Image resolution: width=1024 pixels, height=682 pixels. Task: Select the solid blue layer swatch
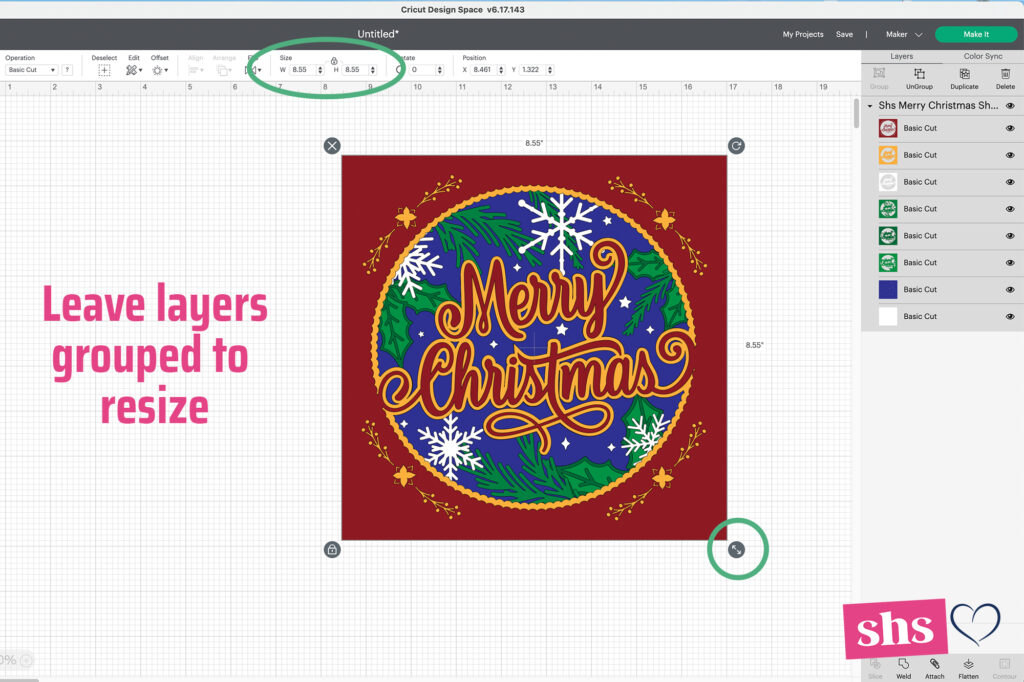(x=888, y=289)
